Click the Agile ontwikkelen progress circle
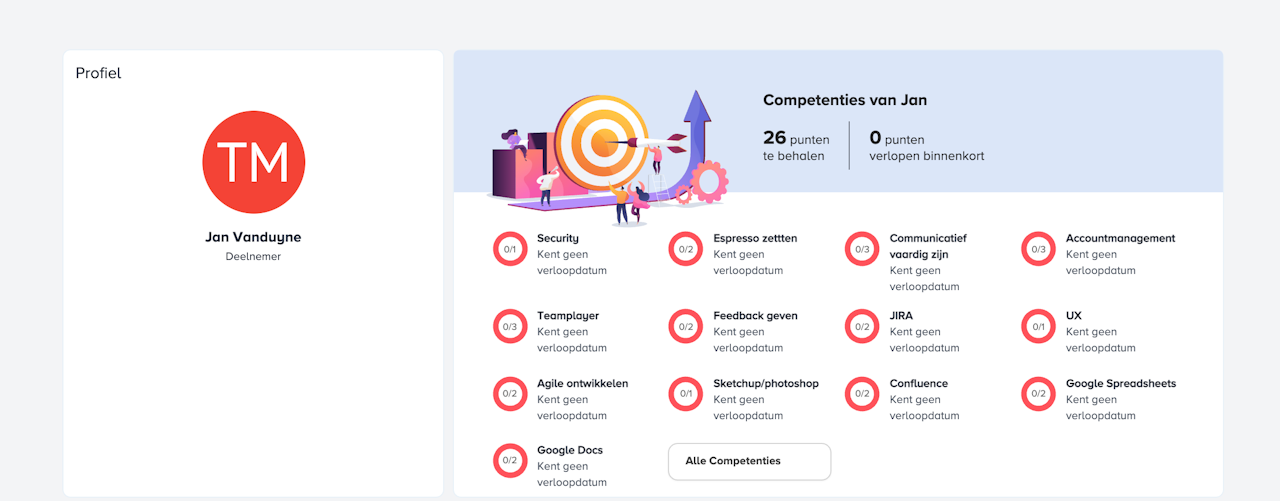The image size is (1280, 501). point(510,394)
